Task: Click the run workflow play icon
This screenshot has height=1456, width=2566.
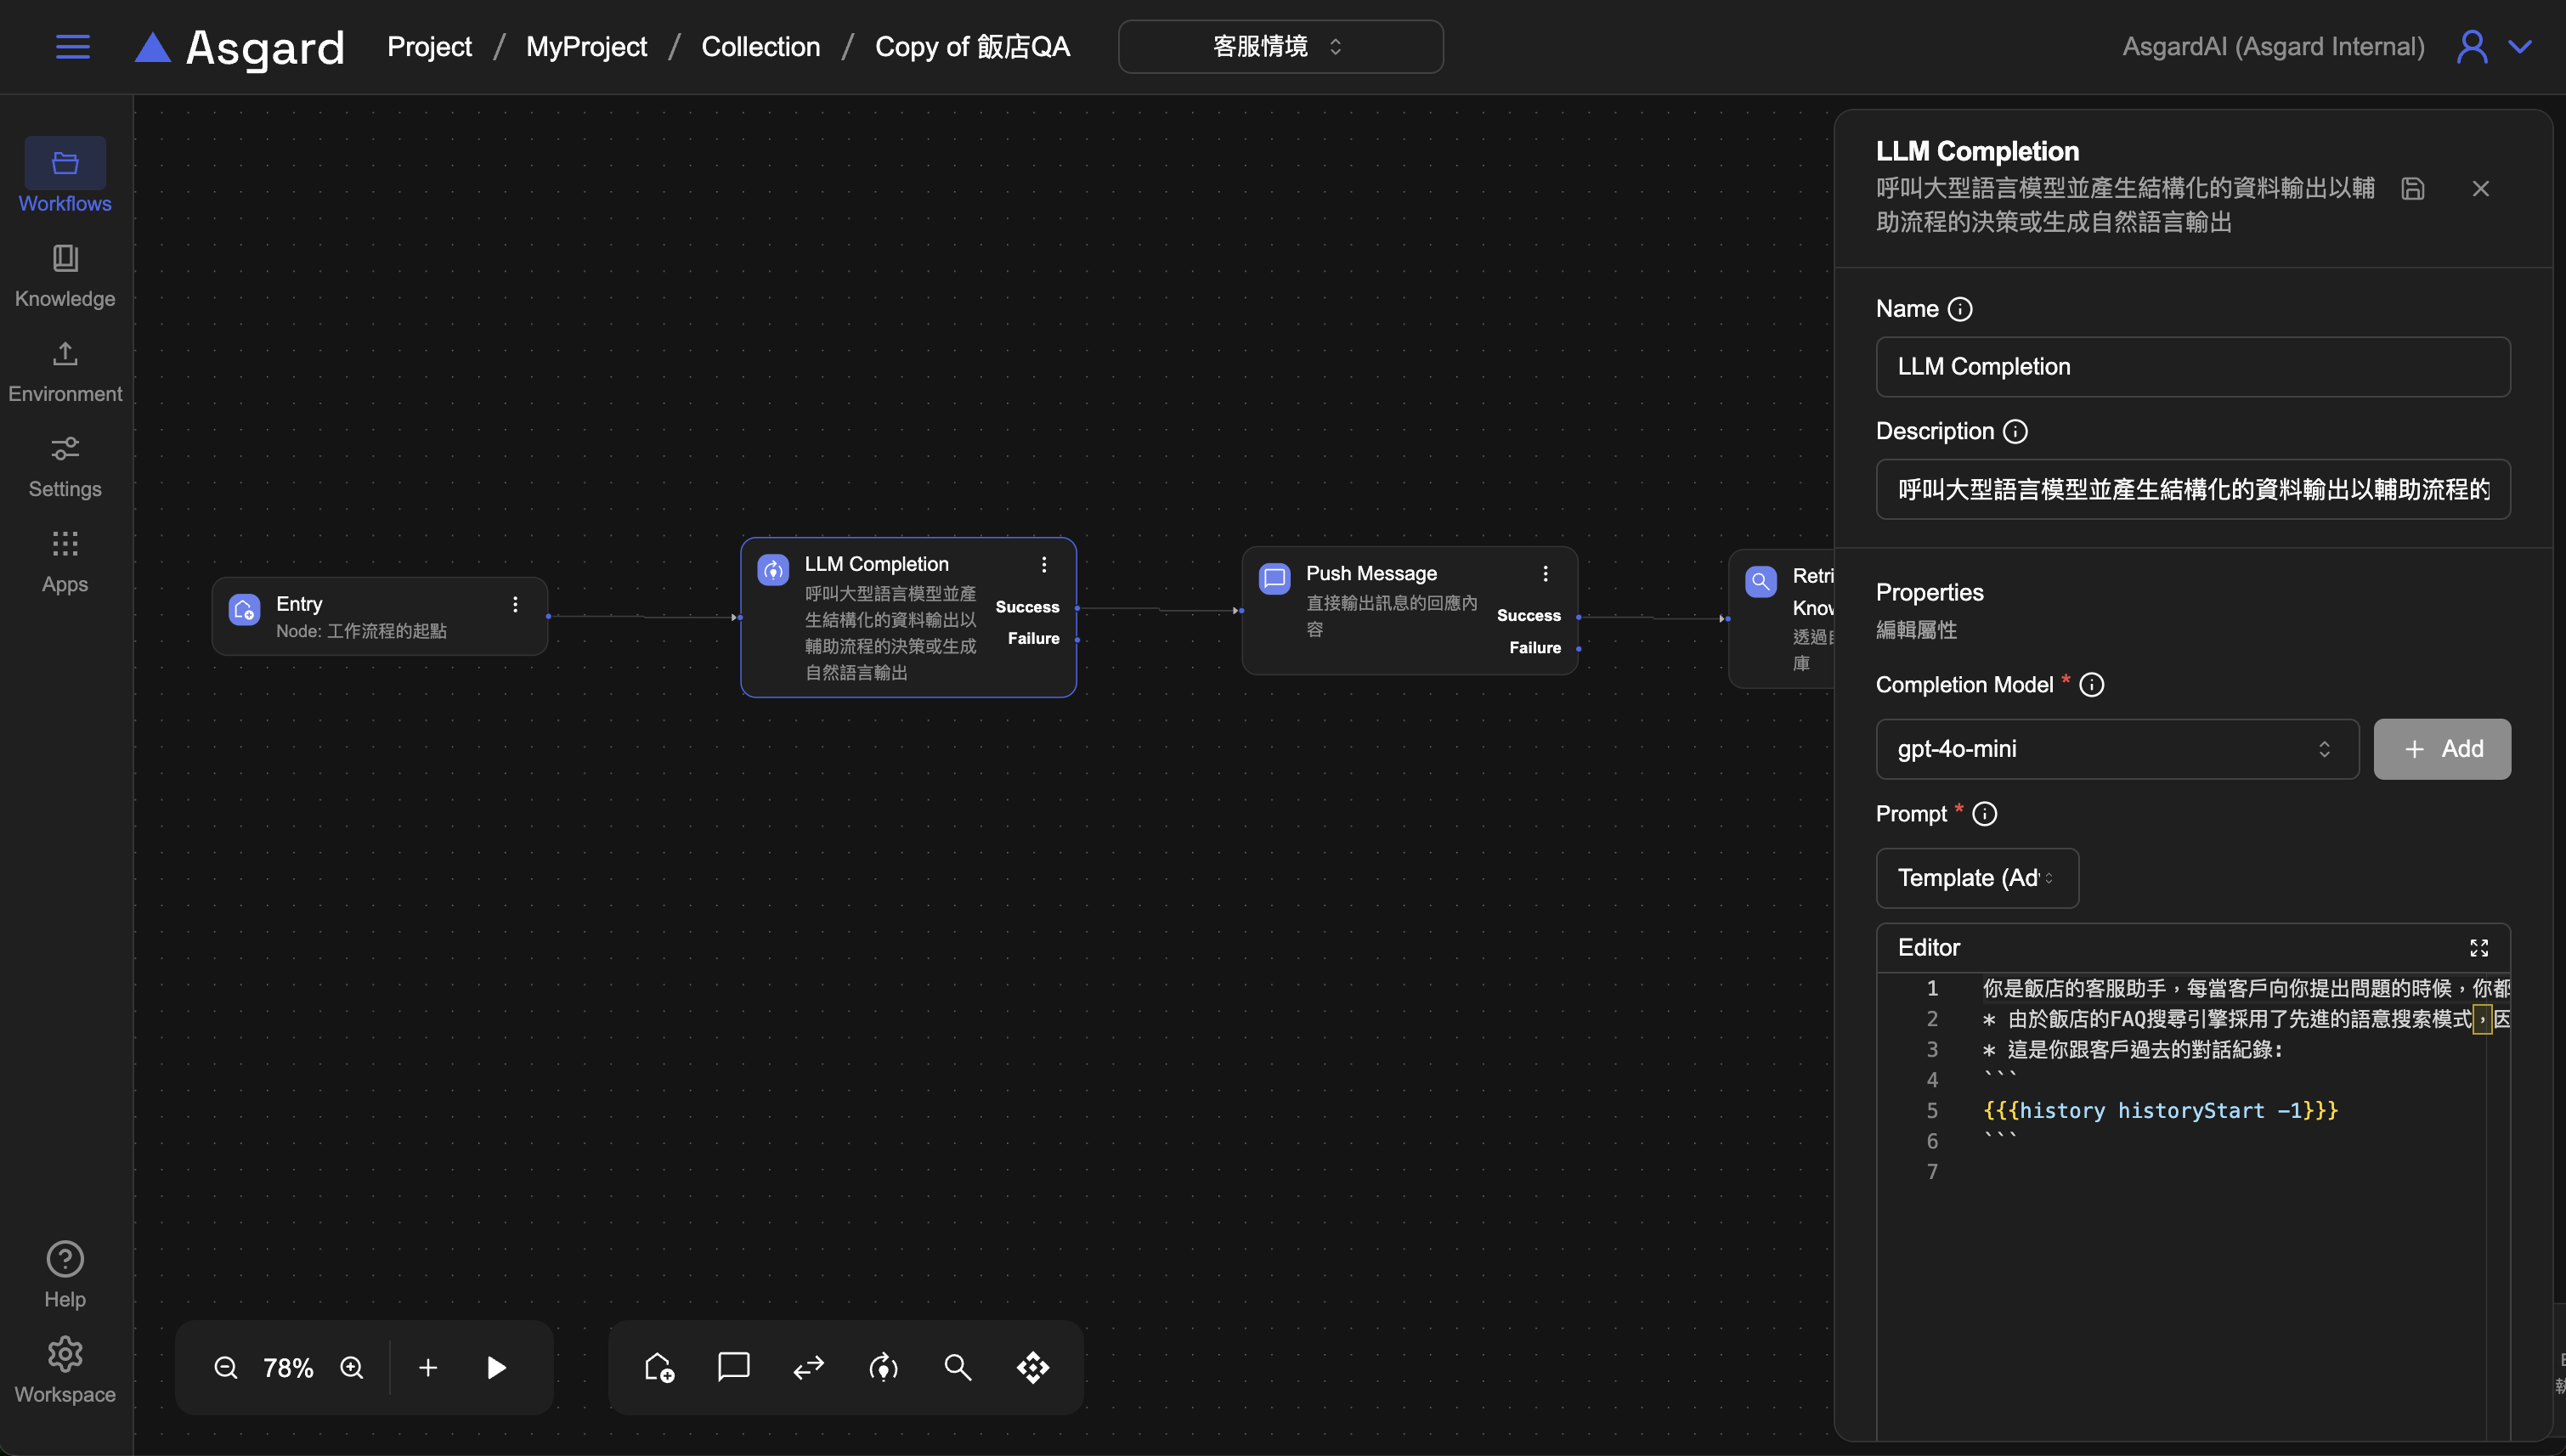Action: tap(496, 1367)
